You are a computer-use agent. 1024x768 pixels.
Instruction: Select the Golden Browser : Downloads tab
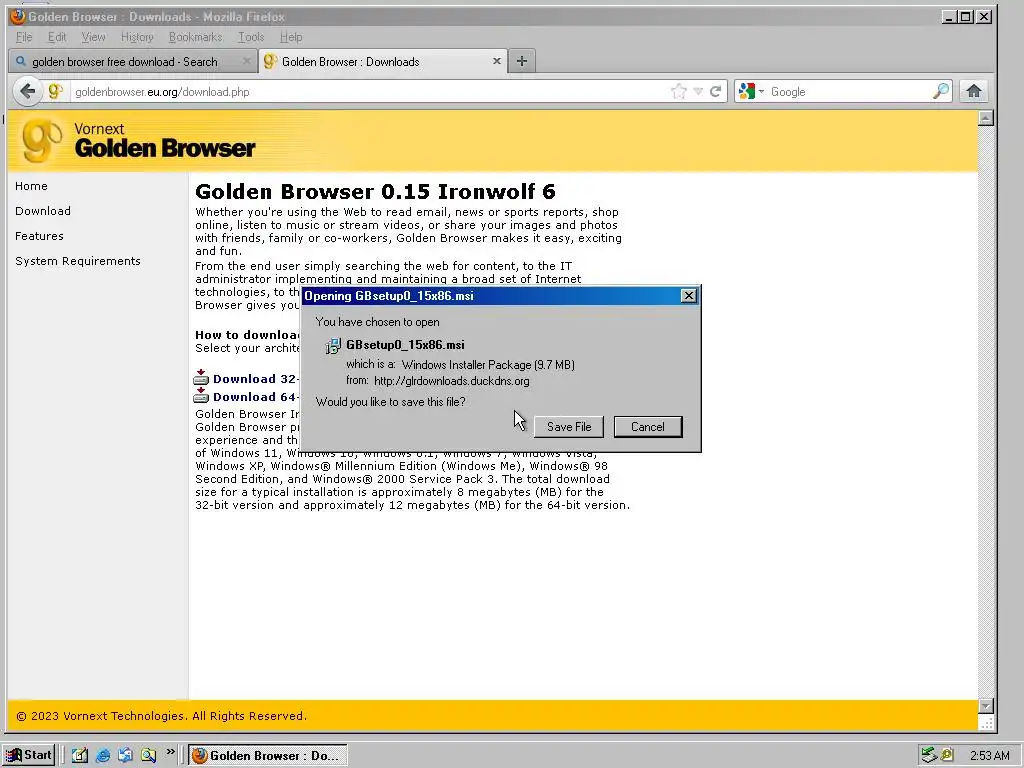point(383,61)
